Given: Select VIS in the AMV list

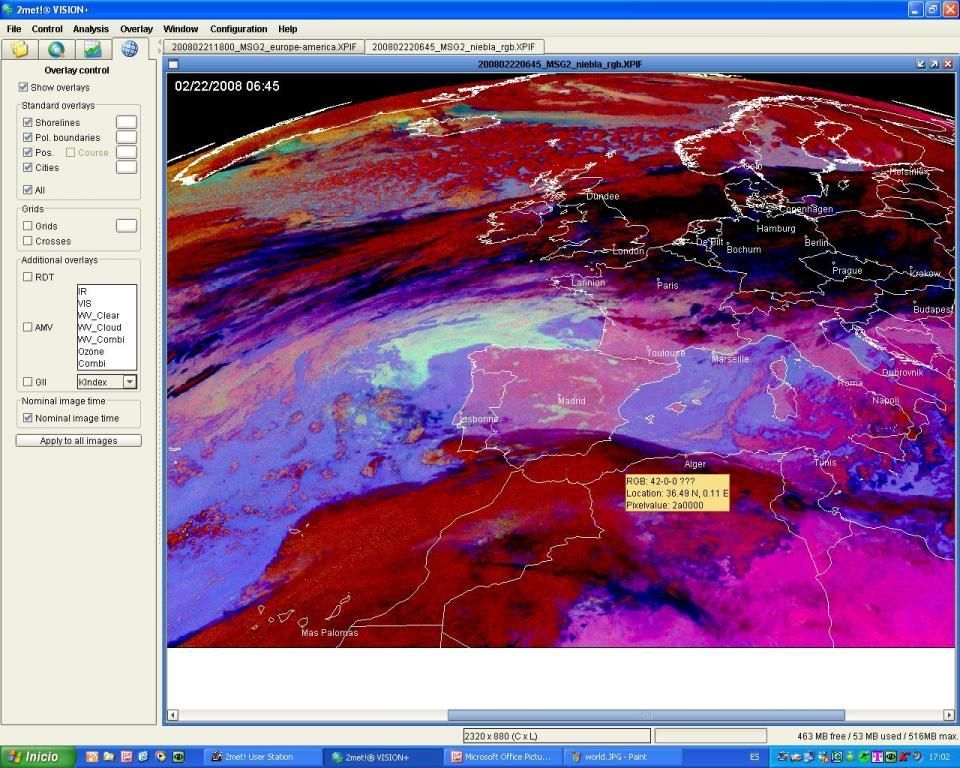Looking at the screenshot, I should (x=107, y=303).
